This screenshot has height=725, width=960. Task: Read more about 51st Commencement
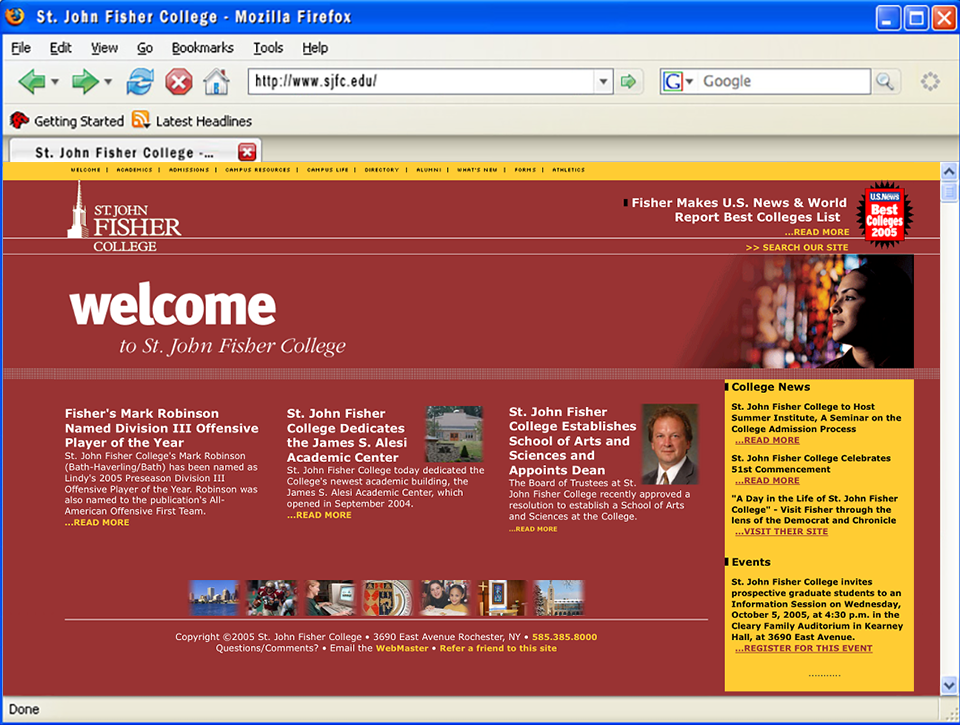coord(767,481)
